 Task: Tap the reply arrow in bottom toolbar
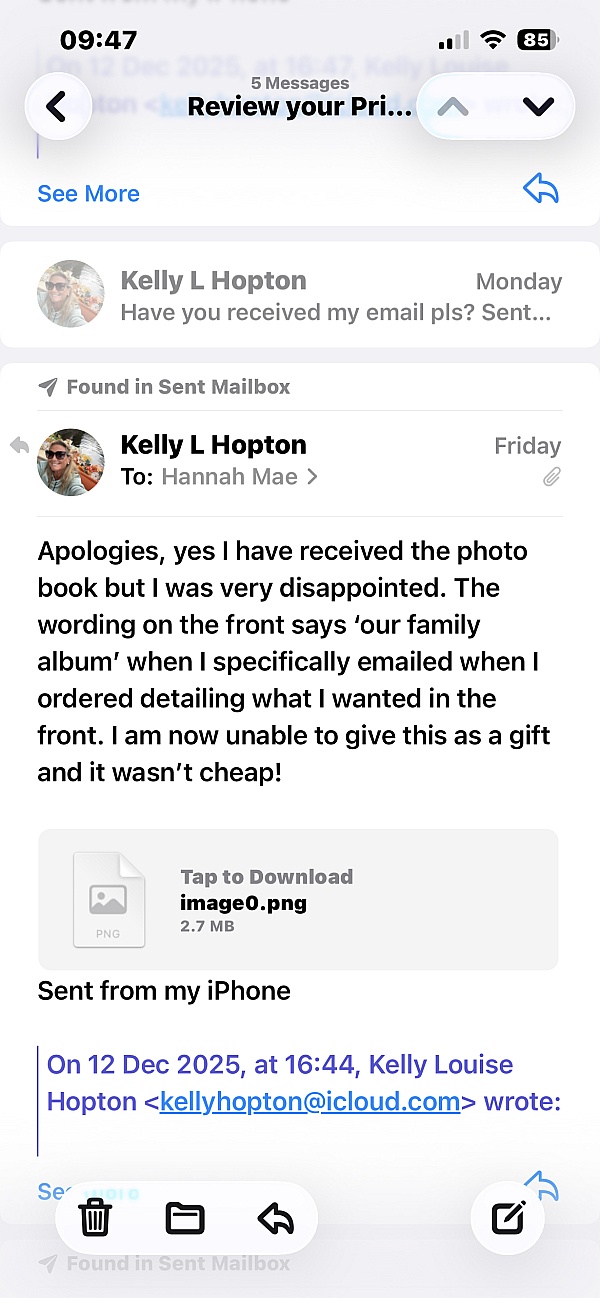(x=275, y=1218)
